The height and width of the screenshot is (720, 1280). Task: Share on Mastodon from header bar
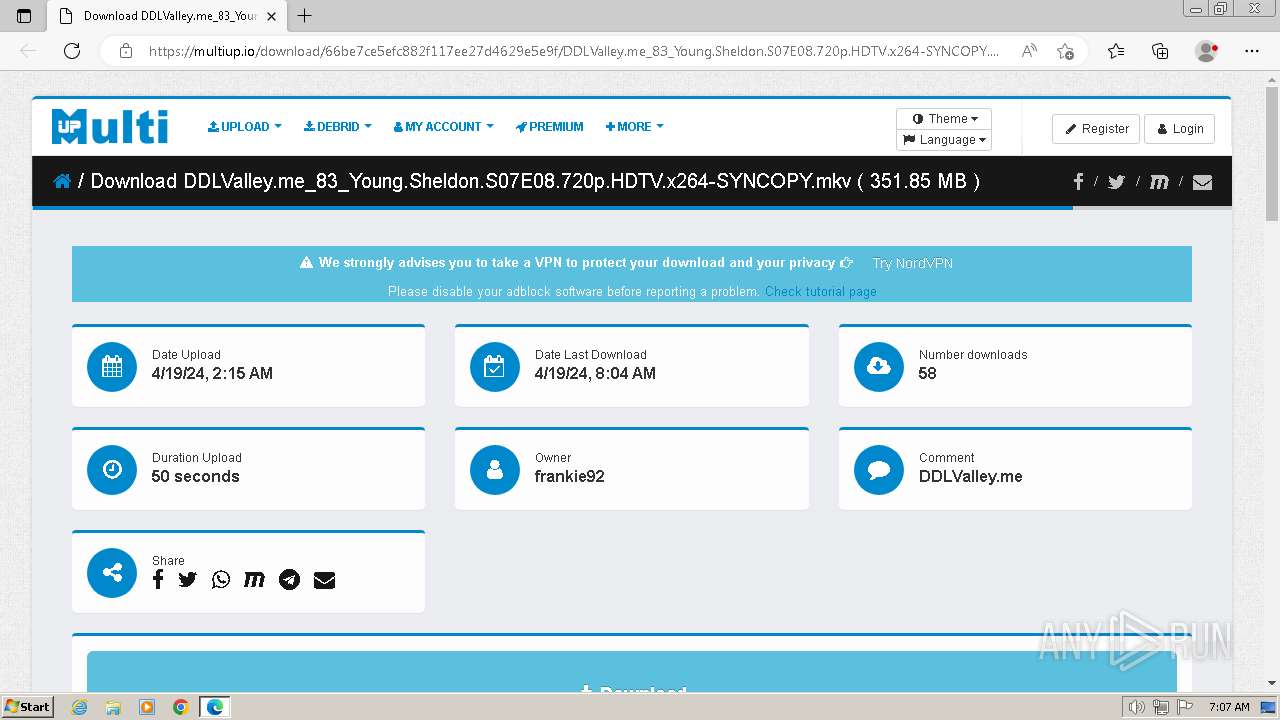click(x=1159, y=181)
